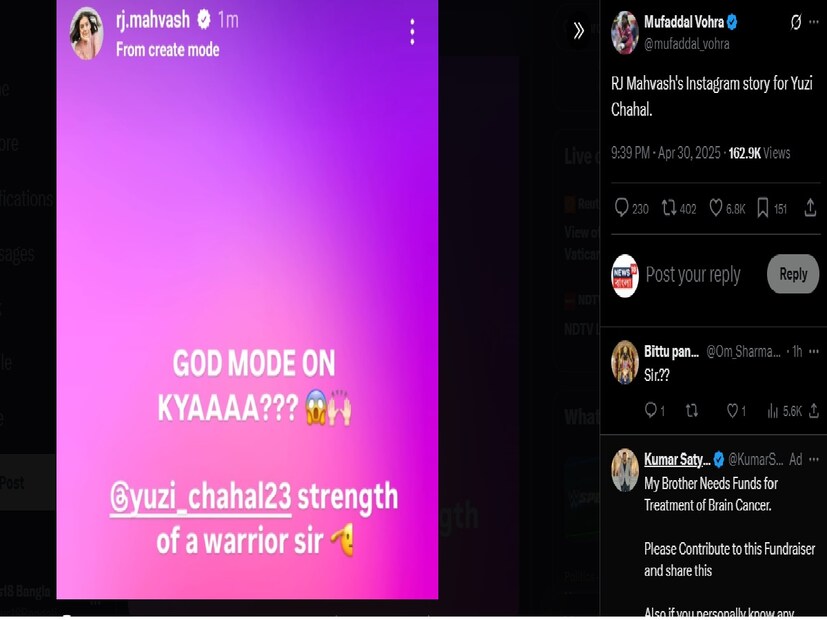Click the Reply button
Image resolution: width=827 pixels, height=620 pixels.
tap(793, 274)
